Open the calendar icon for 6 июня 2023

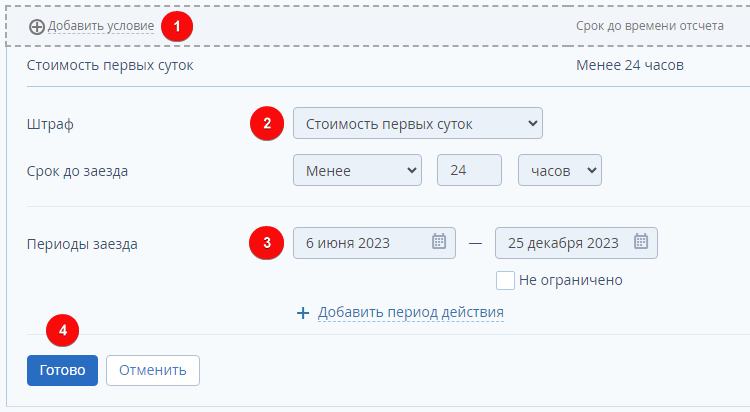click(439, 242)
